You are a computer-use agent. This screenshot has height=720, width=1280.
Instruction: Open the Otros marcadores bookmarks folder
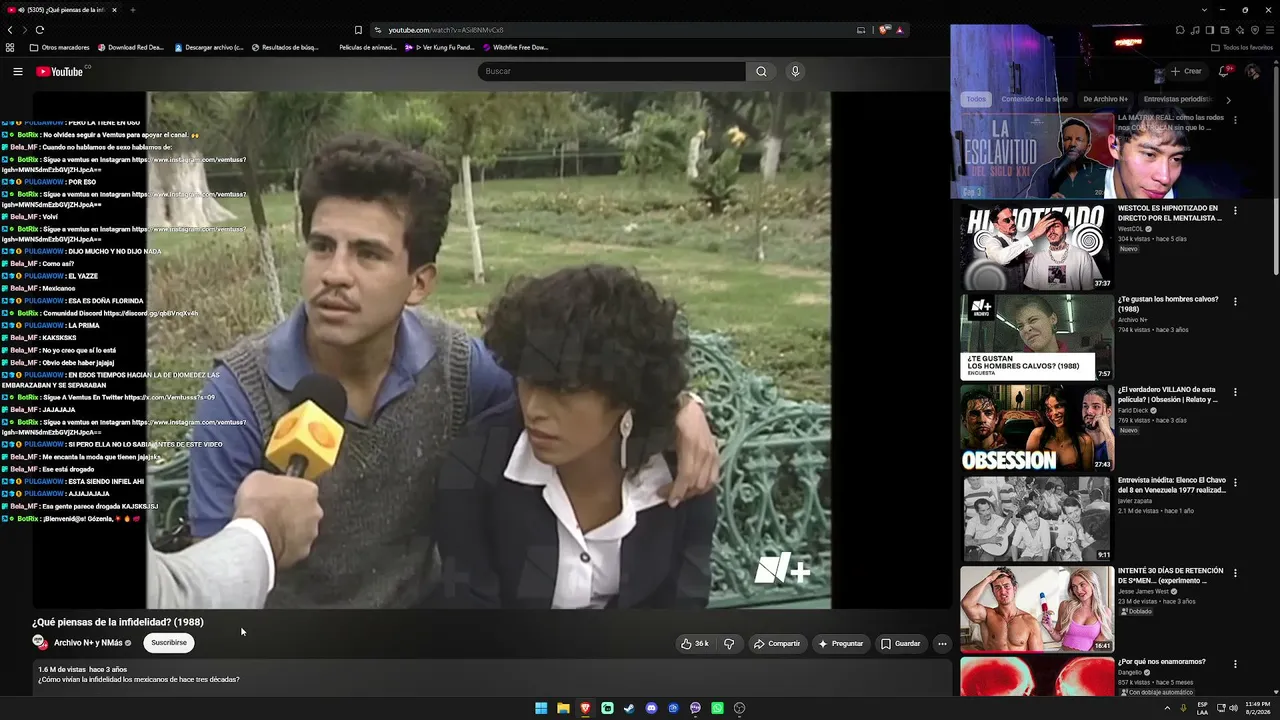tap(59, 47)
